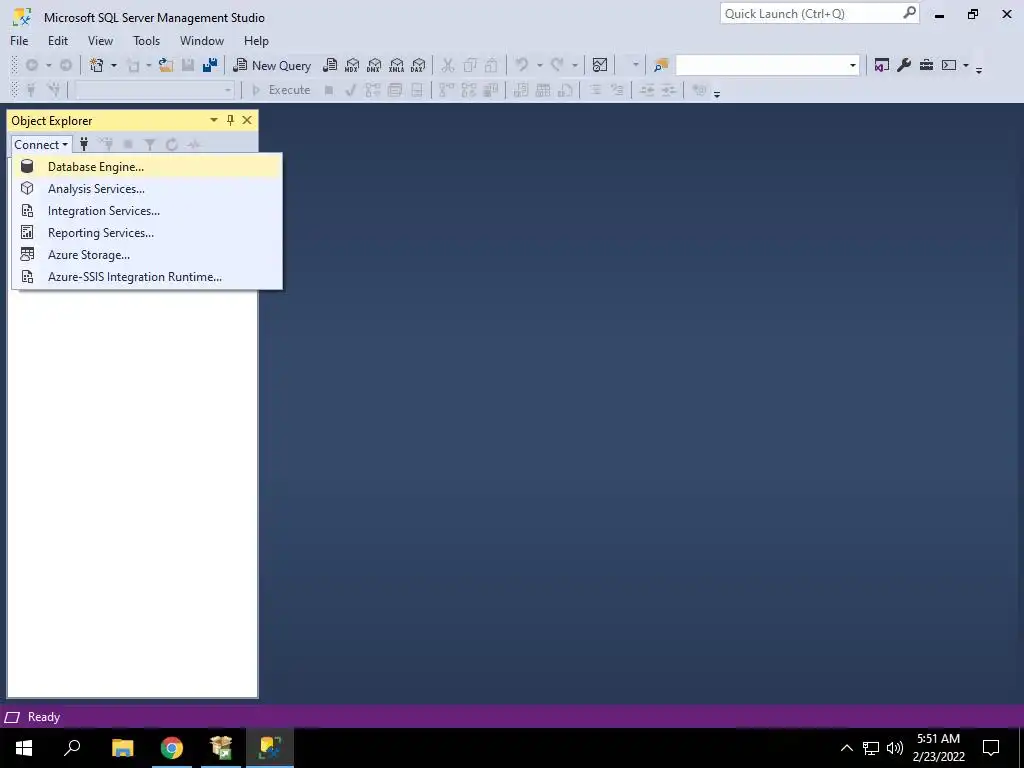Open the notifications action center

(x=991, y=748)
